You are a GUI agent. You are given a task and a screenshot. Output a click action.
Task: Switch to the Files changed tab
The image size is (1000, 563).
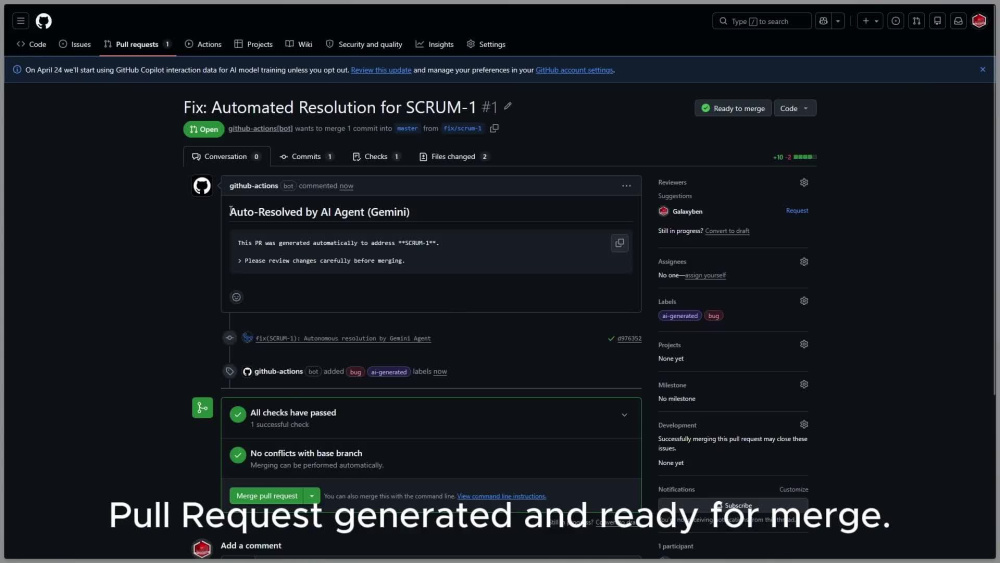point(453,156)
